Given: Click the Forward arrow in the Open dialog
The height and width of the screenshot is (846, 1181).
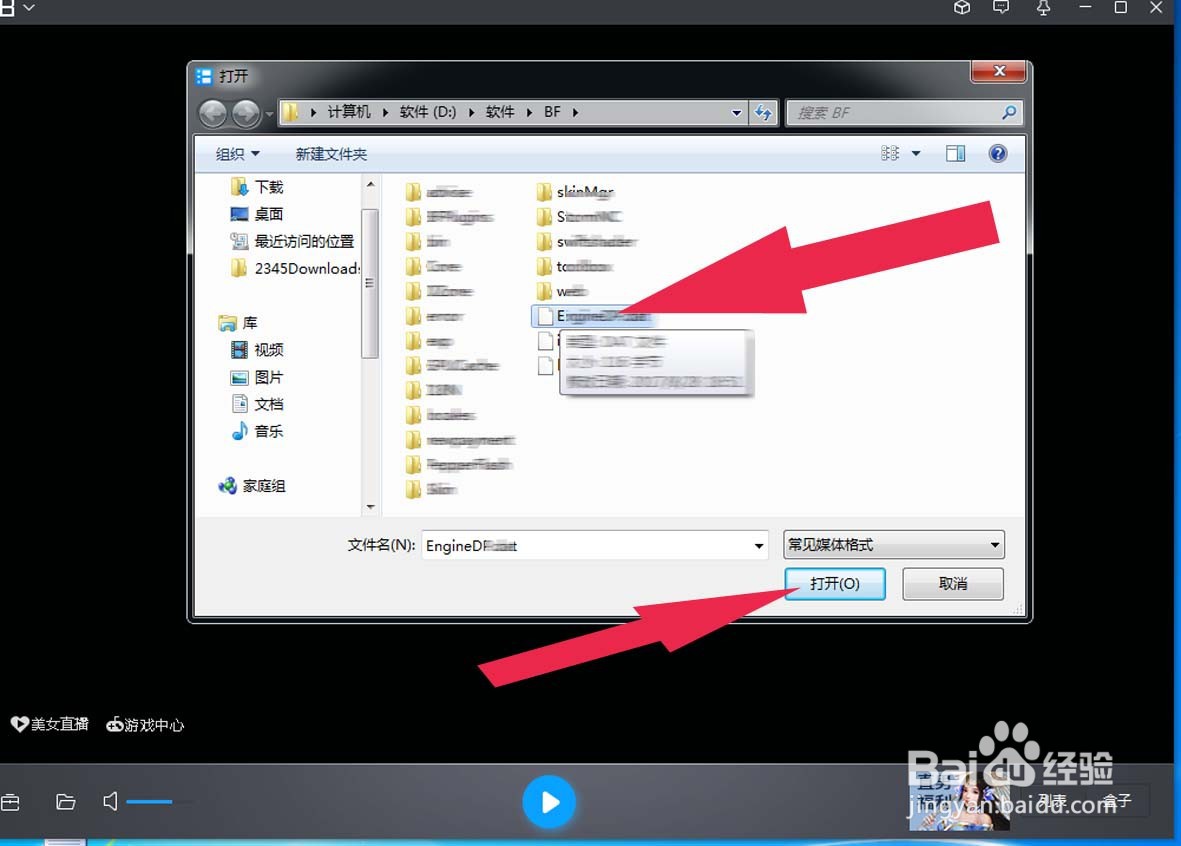Looking at the screenshot, I should pyautogui.click(x=246, y=114).
